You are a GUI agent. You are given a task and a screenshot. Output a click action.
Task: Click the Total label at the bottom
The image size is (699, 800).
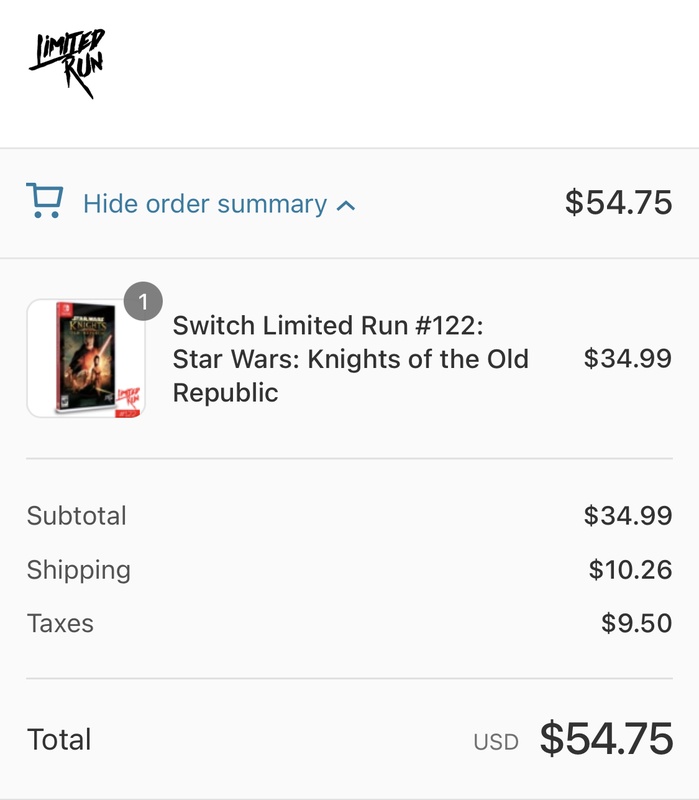pos(59,739)
